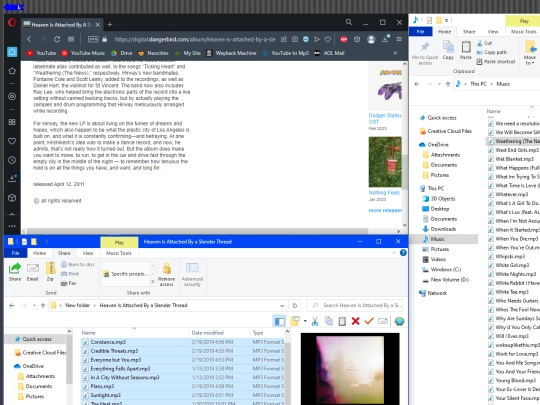The image size is (540, 405).
Task: Reload the page in Opera
Action: coord(57,39)
